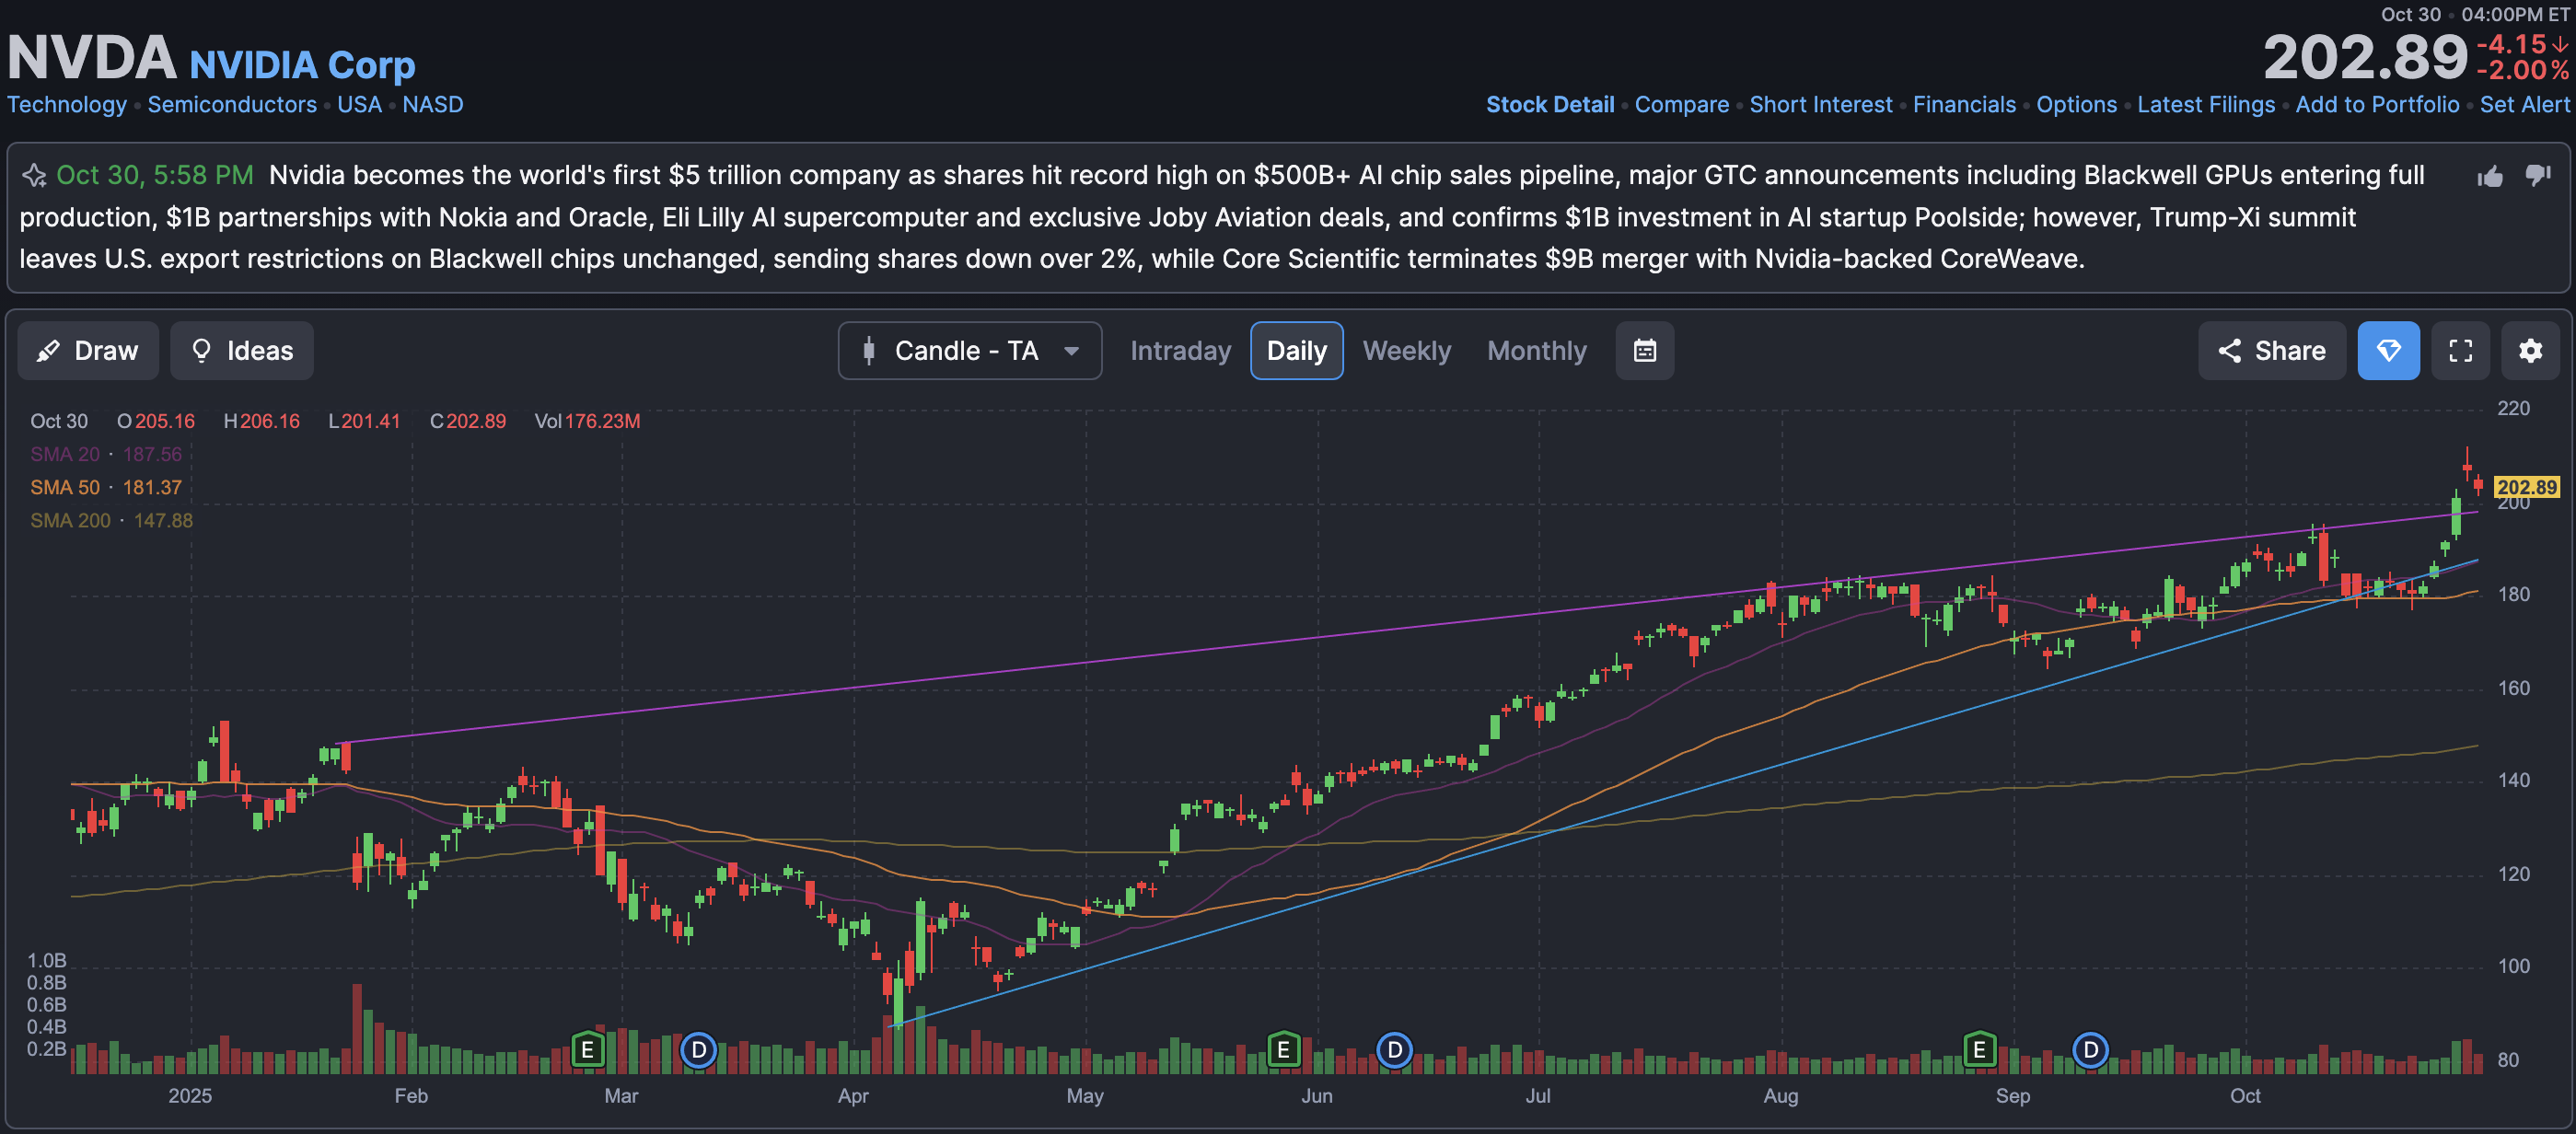
Task: Toggle SMA 50 indicator label
Action: (65, 487)
